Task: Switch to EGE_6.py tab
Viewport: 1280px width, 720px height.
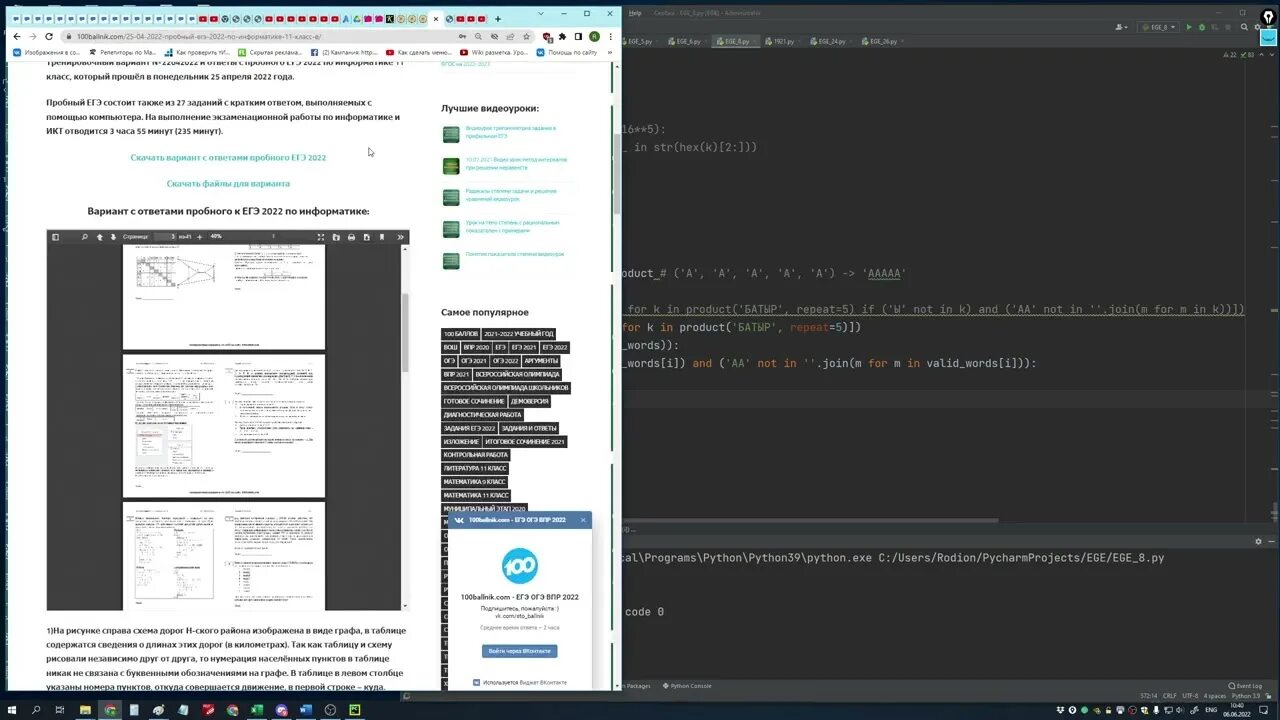Action: tap(688, 42)
